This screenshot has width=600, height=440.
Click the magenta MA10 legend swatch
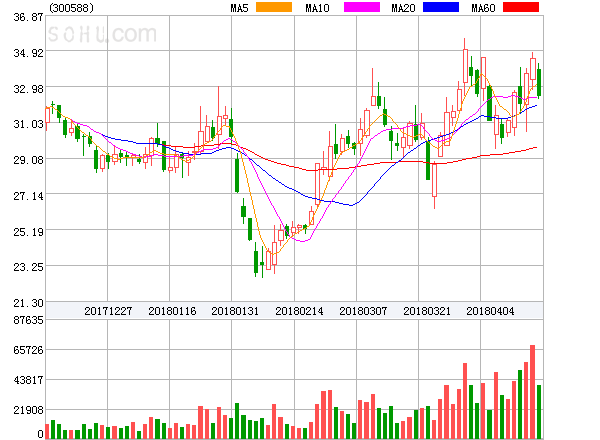362,7
